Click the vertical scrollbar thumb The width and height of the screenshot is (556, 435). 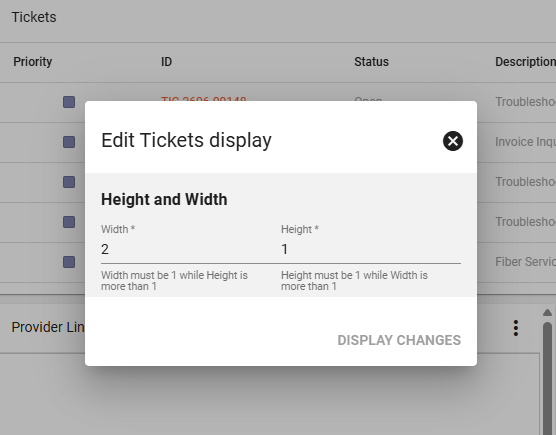tap(547, 378)
